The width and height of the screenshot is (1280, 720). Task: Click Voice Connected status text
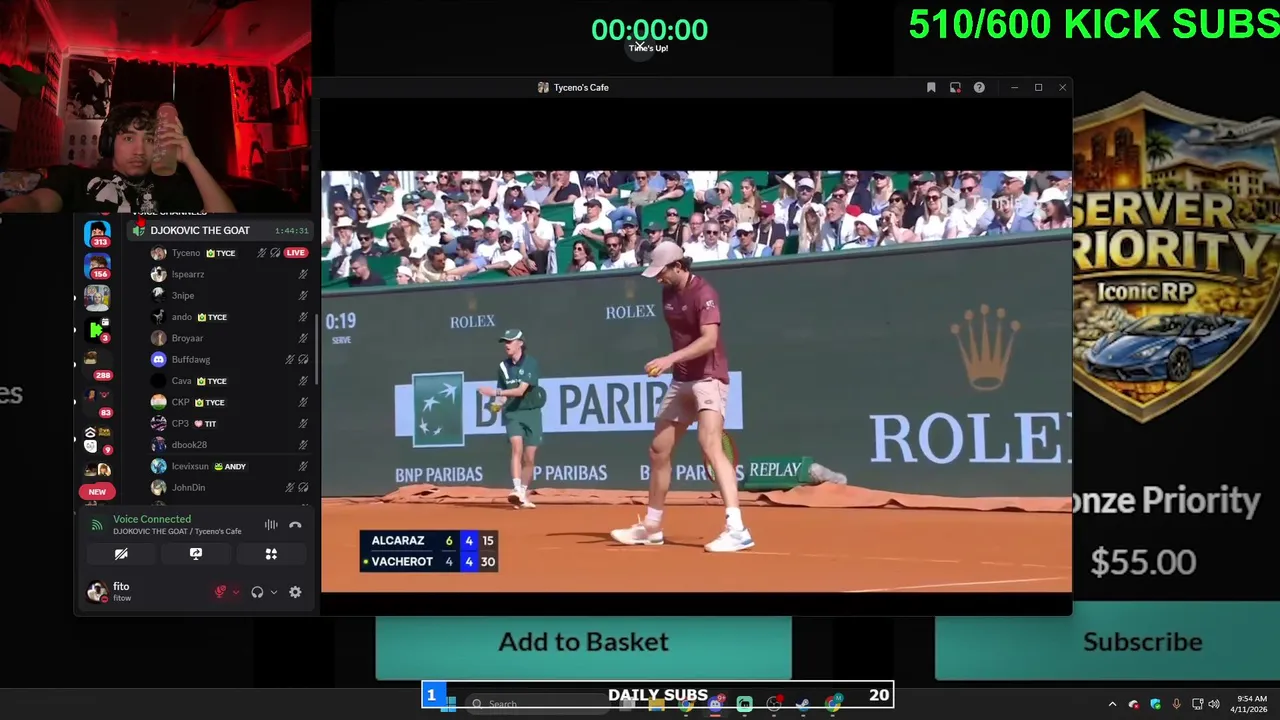tap(152, 519)
